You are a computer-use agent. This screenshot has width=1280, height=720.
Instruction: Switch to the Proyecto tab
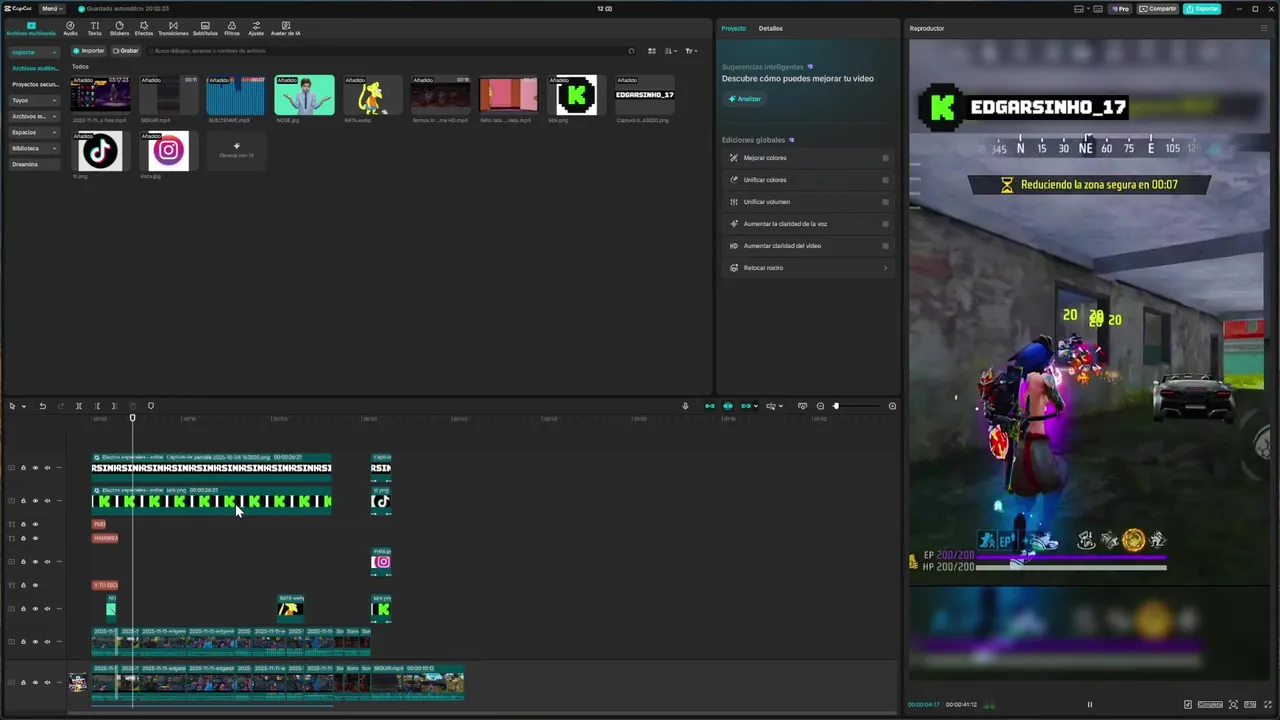[x=734, y=28]
